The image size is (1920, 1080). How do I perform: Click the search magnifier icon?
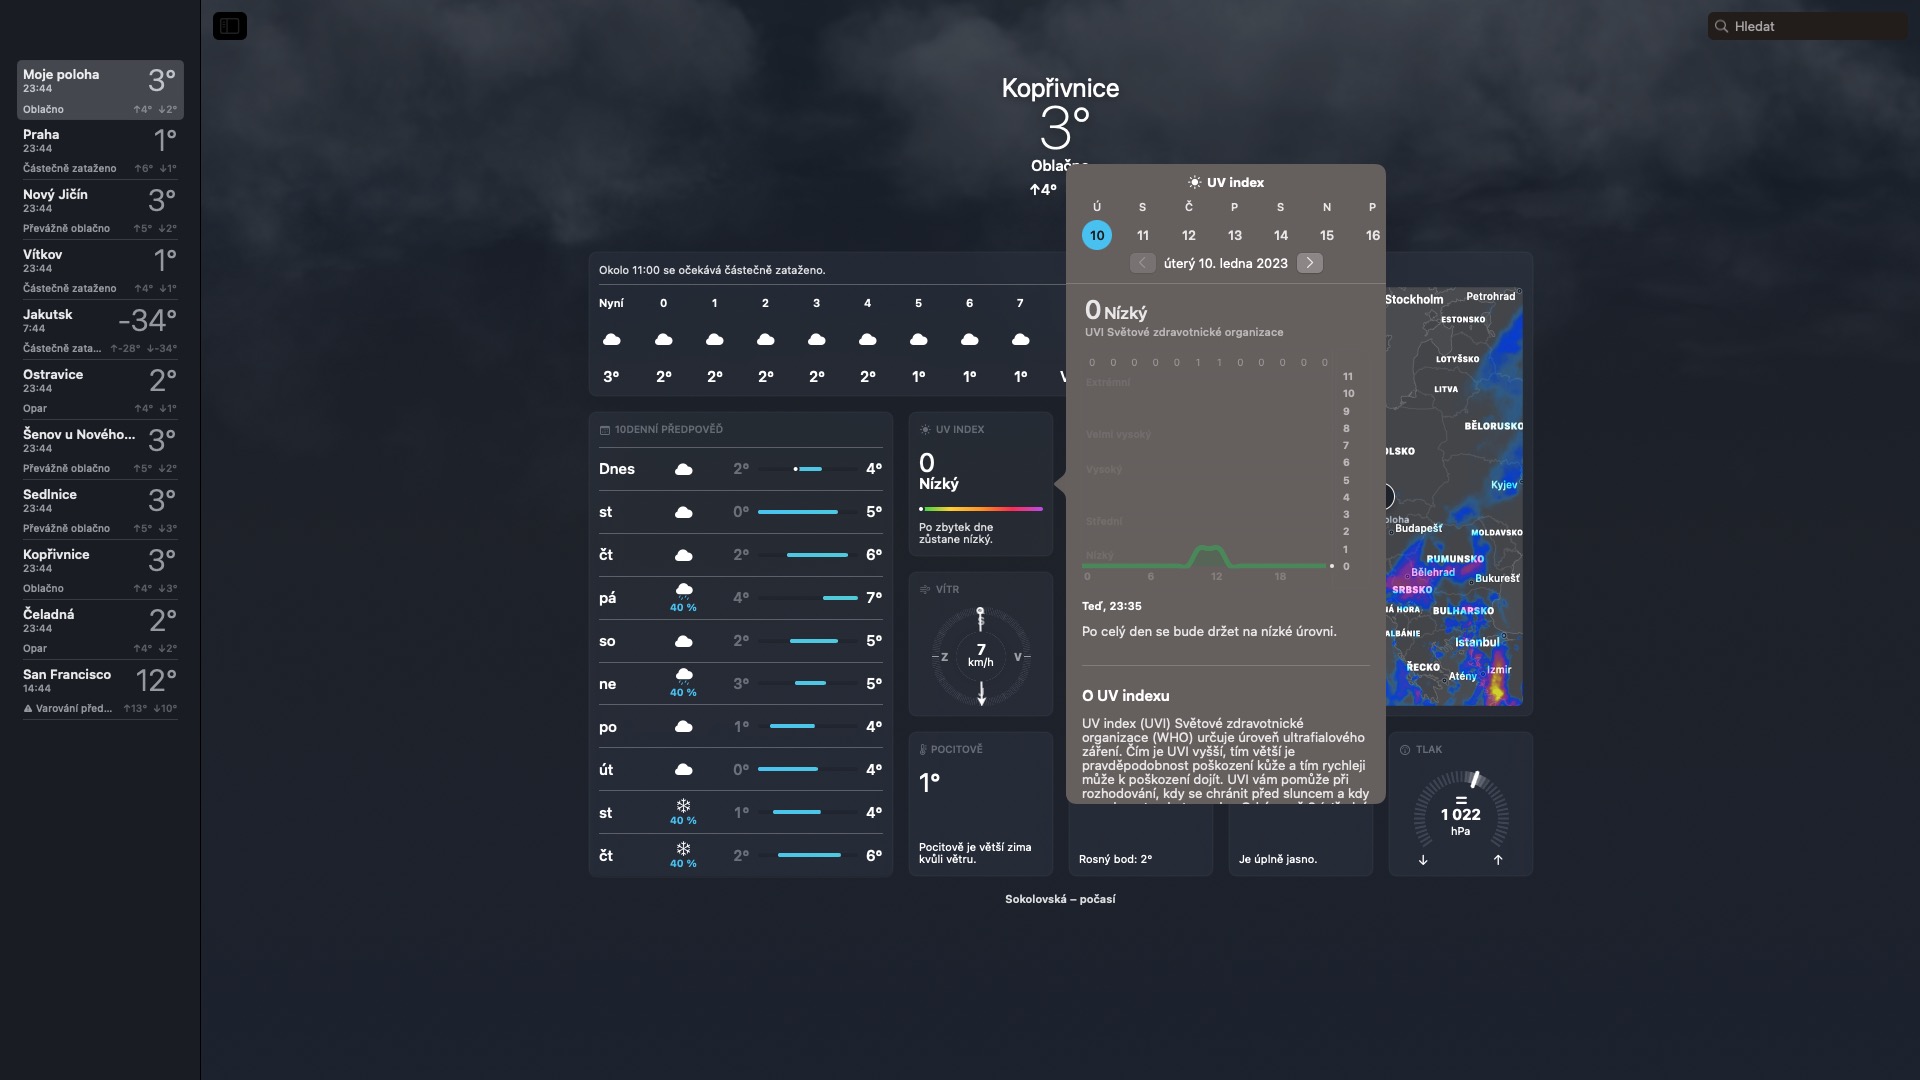pyautogui.click(x=1721, y=27)
